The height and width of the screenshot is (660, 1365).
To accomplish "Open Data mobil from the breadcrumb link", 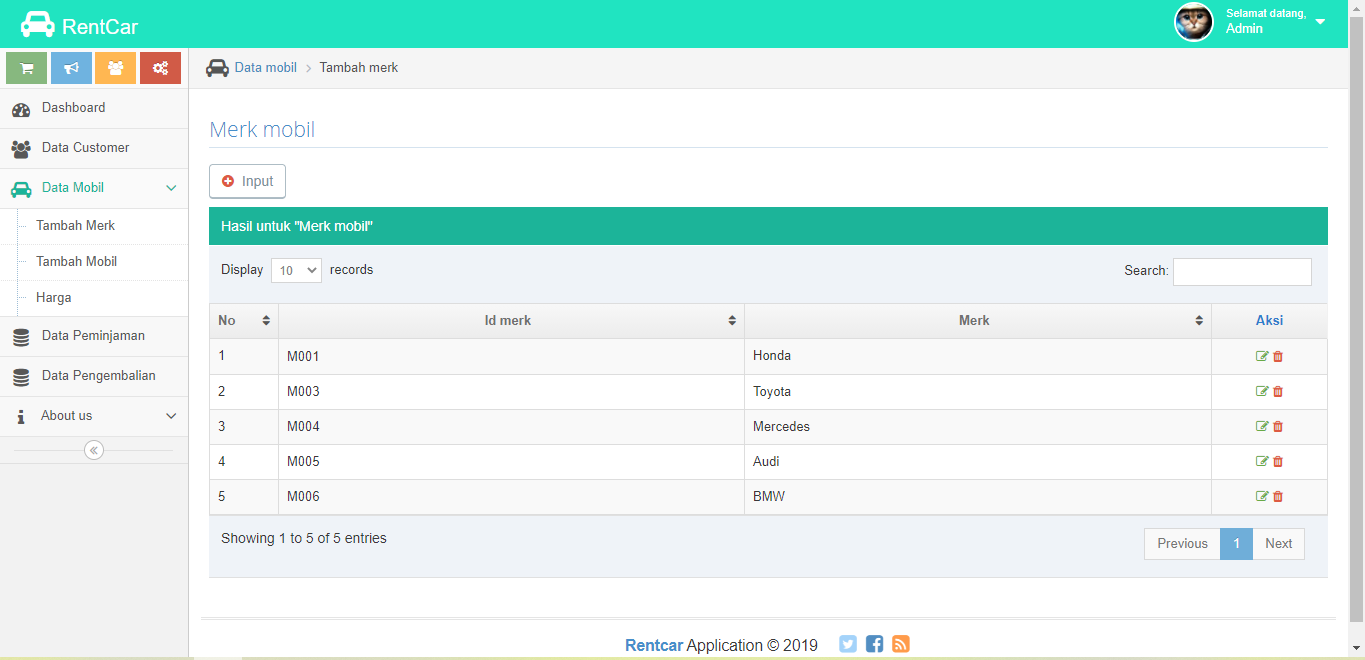I will (265, 67).
